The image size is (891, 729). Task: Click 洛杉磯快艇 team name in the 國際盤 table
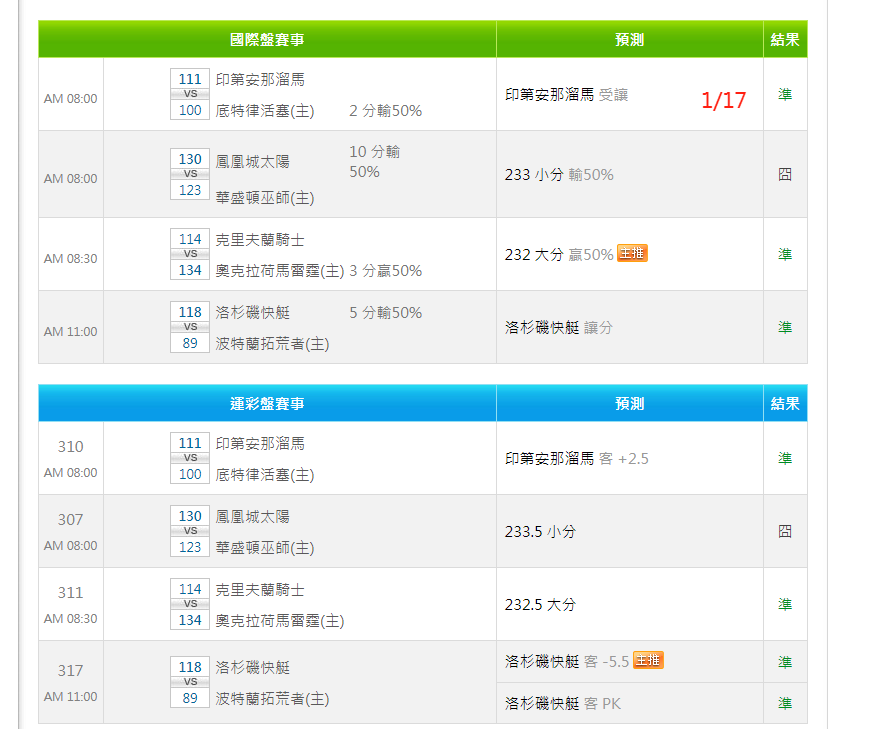252,313
